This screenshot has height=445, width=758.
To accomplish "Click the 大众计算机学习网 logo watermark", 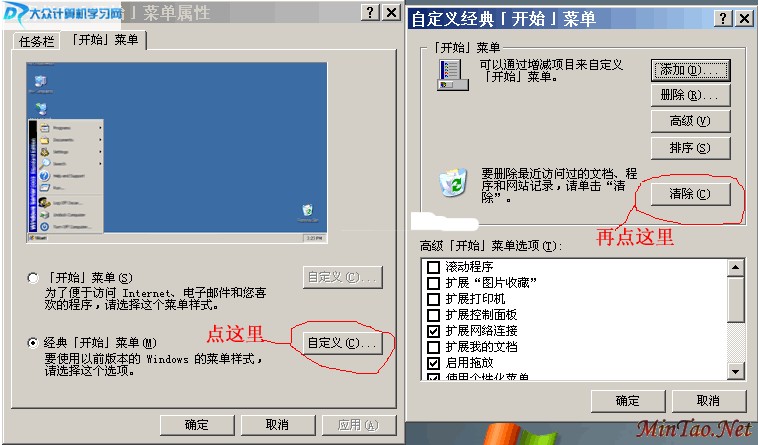I will 63,14.
